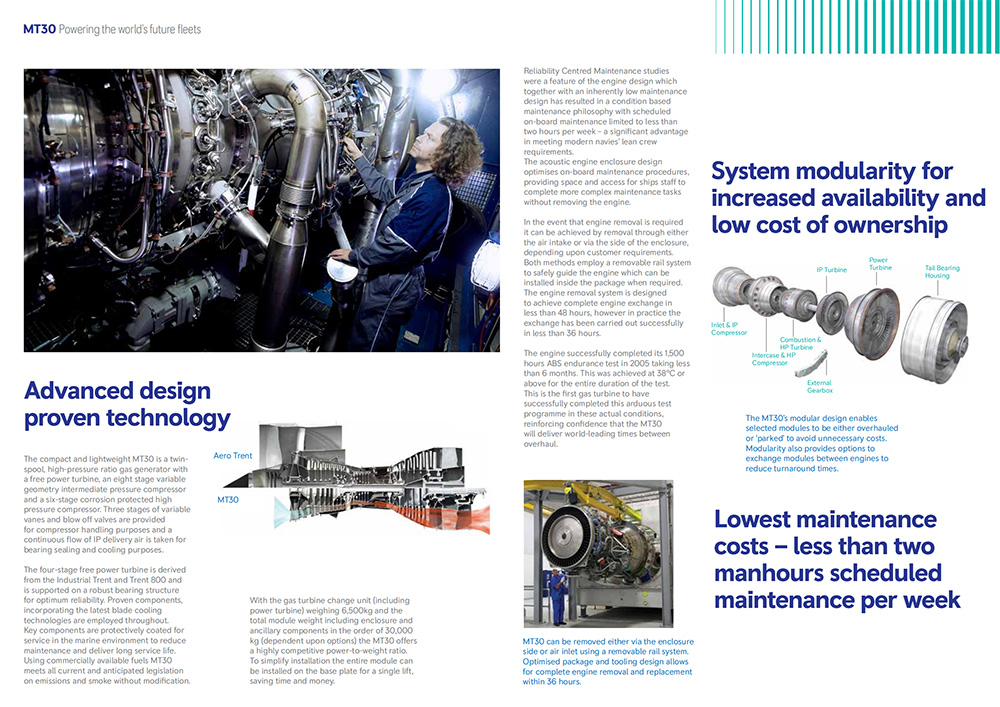The height and width of the screenshot is (707, 1000).
Task: Click the paragraph starting "The compact and lightweight MT30"
Action: (107, 504)
